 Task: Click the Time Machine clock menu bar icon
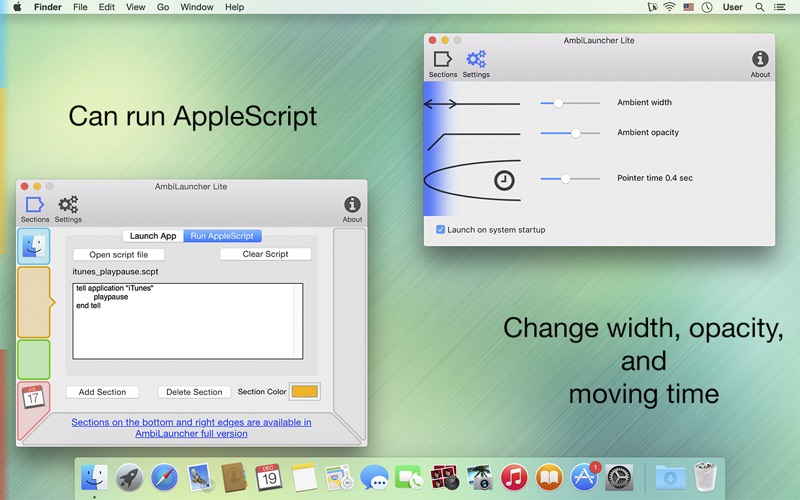(707, 7)
